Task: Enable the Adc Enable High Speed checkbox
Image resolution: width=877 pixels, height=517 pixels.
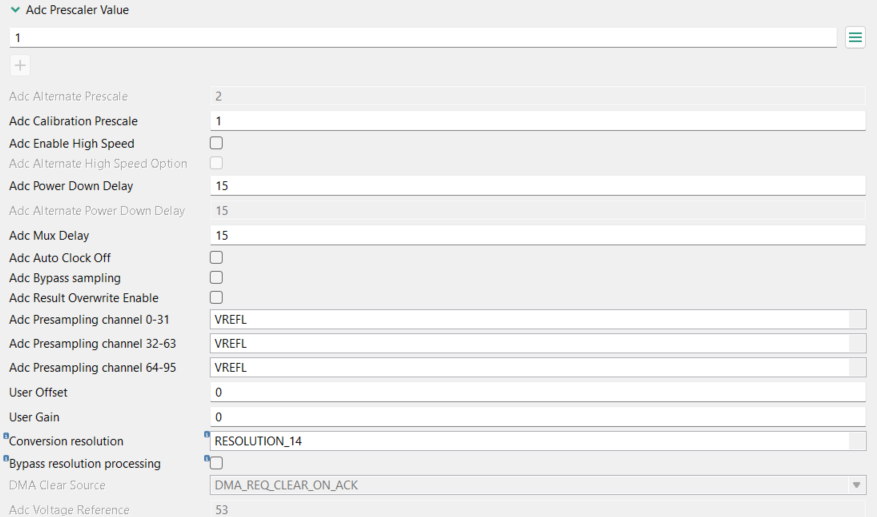Action: click(216, 144)
